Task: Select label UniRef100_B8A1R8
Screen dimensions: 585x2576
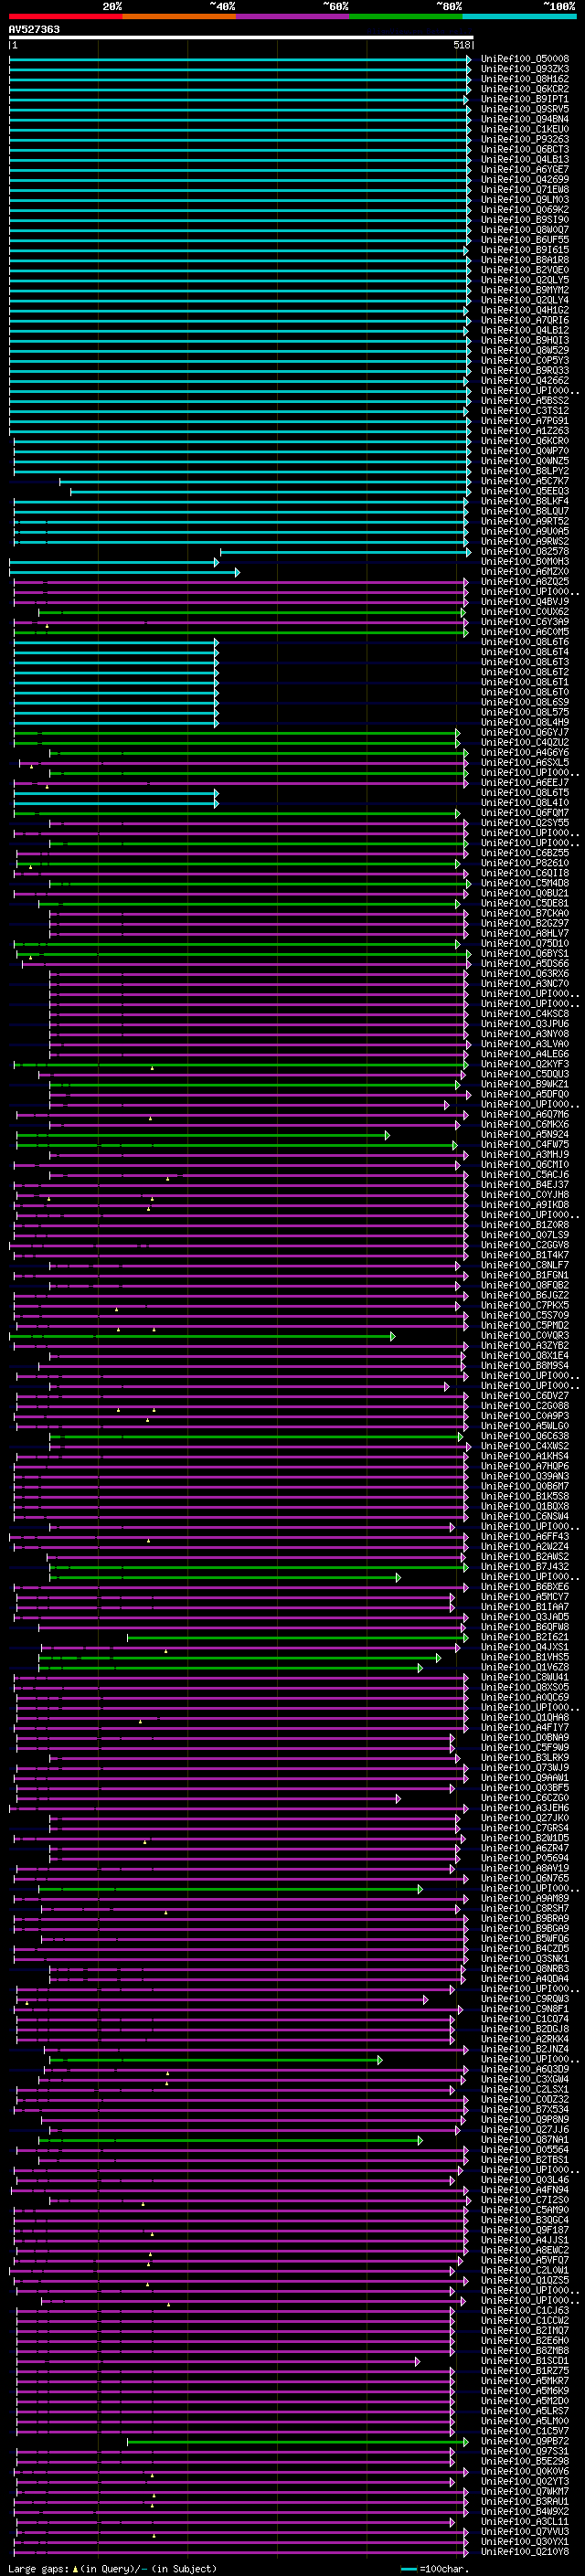Action: [x=525, y=260]
